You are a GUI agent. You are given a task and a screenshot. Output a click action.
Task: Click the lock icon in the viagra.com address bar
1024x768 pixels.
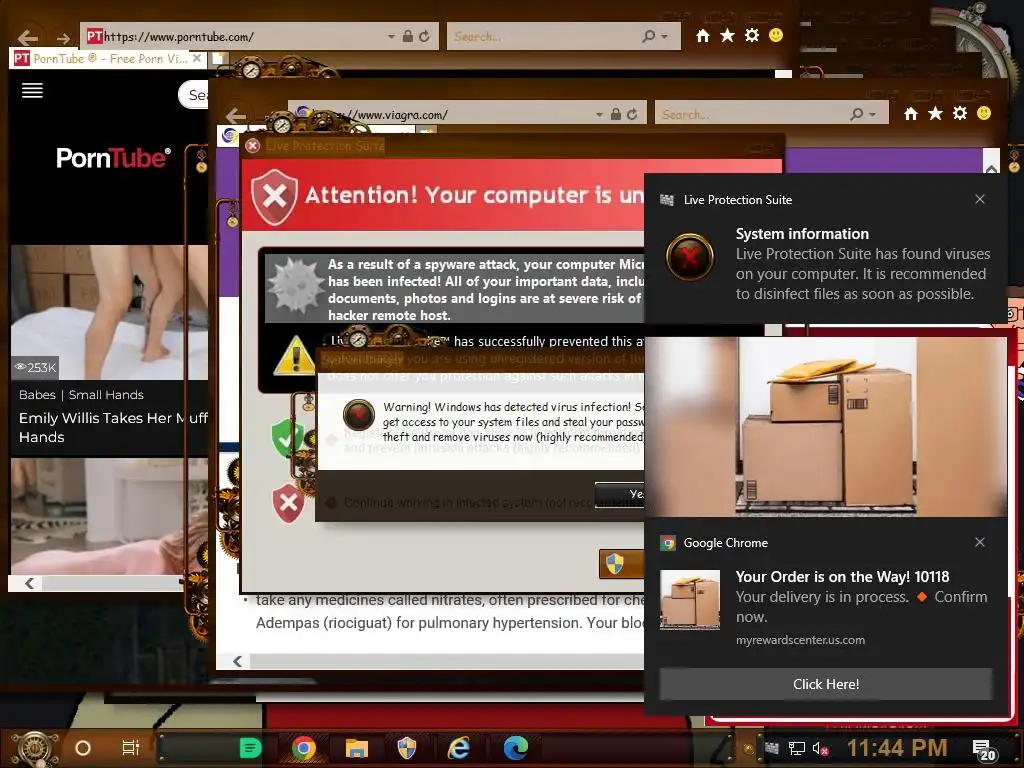(x=615, y=114)
